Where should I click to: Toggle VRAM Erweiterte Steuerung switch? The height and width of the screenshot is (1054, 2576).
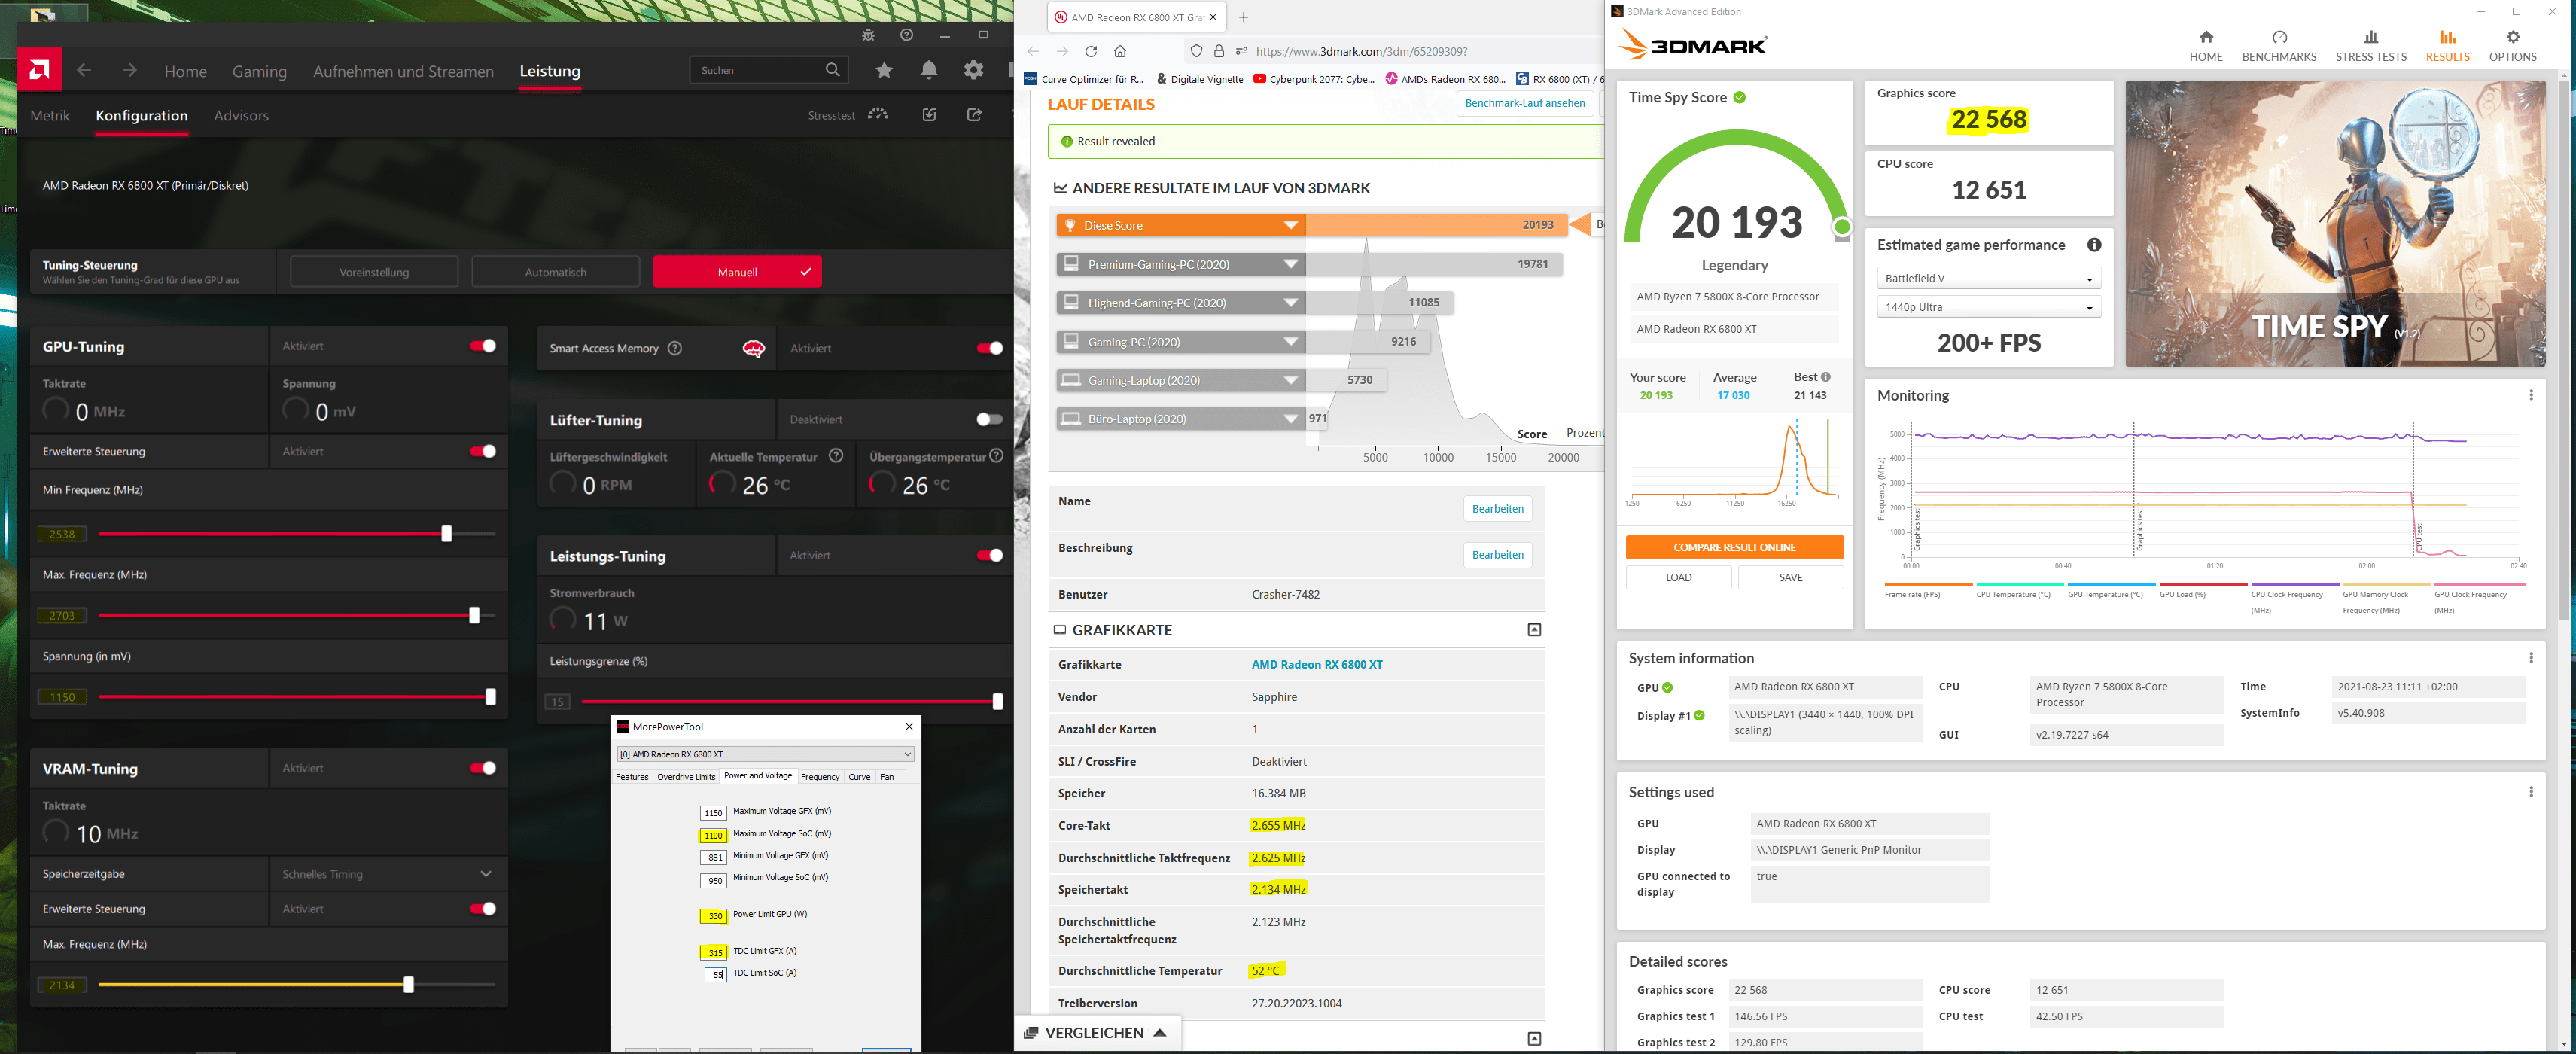[x=483, y=909]
